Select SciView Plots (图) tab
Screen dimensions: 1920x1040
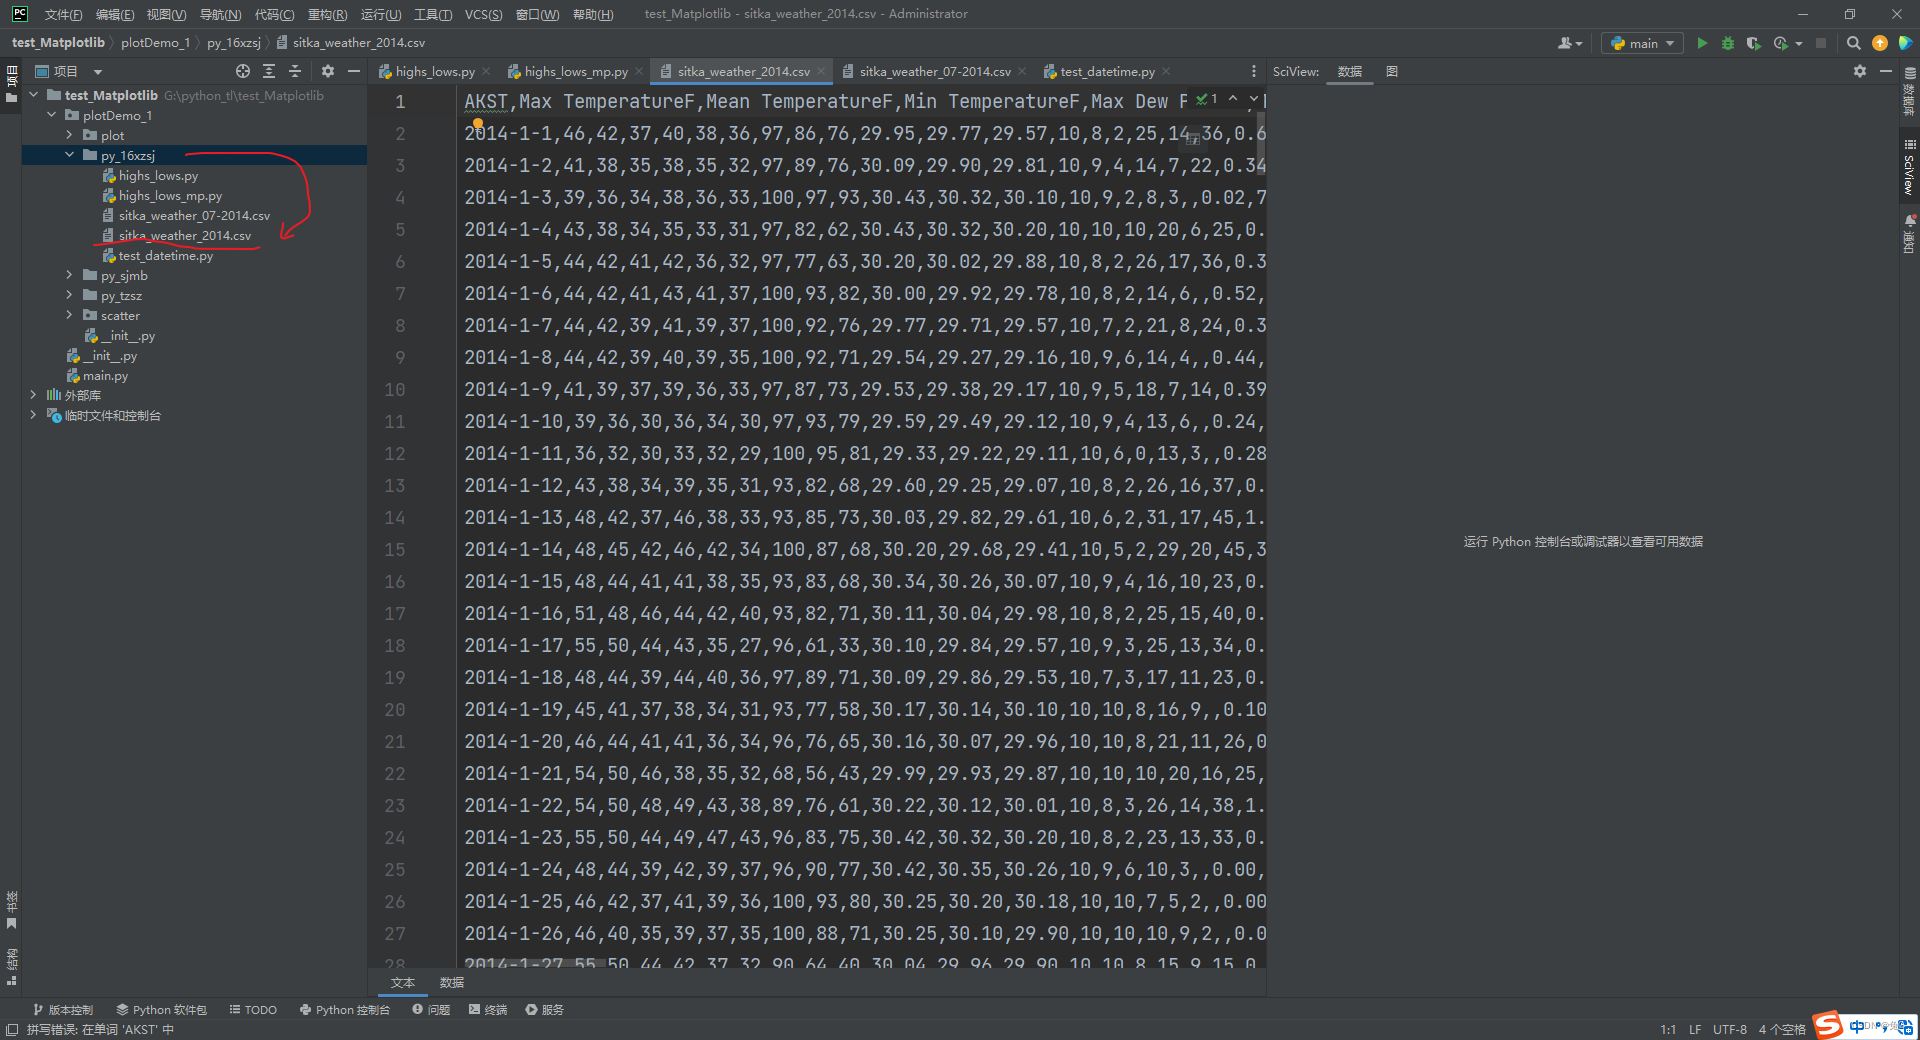(x=1392, y=71)
